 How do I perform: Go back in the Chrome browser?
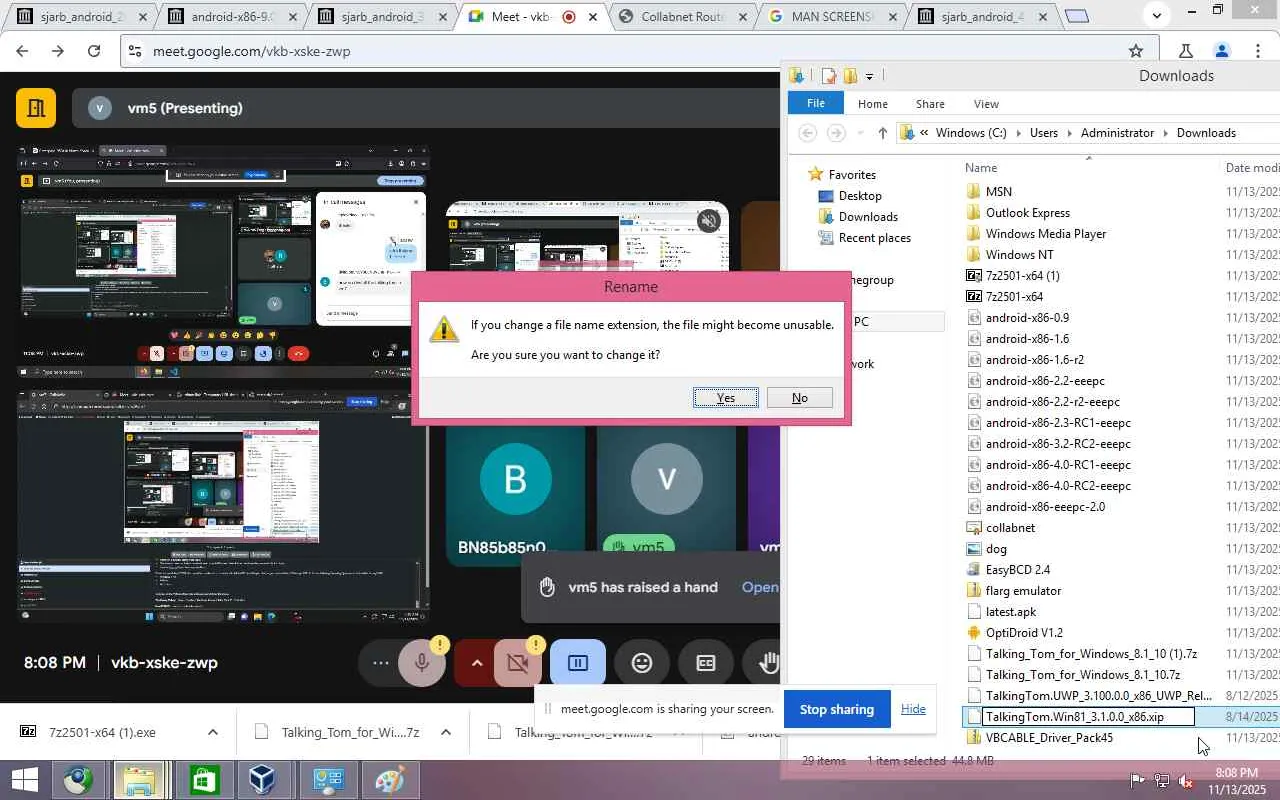[23, 51]
